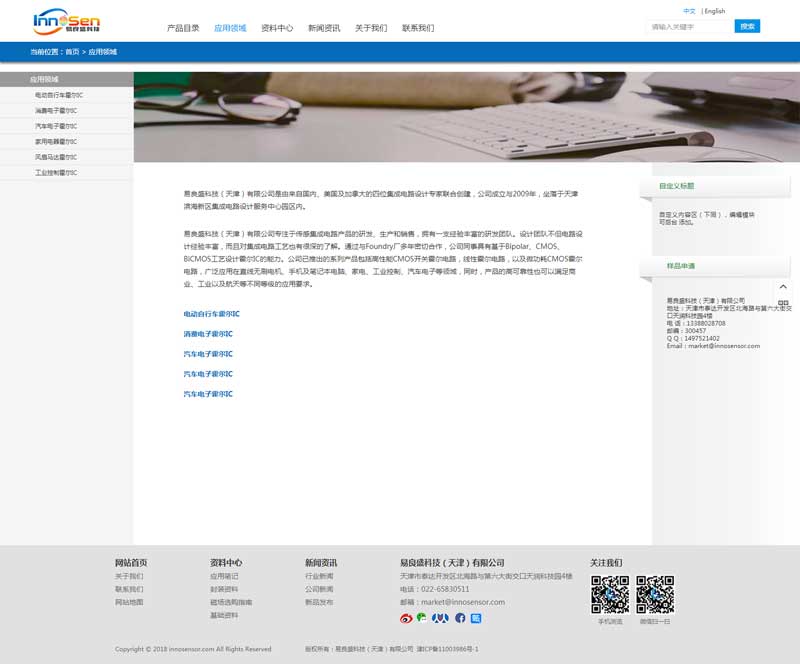Image resolution: width=800 pixels, height=664 pixels.
Task: Open the 资料中心 menu item
Action: click(x=277, y=28)
